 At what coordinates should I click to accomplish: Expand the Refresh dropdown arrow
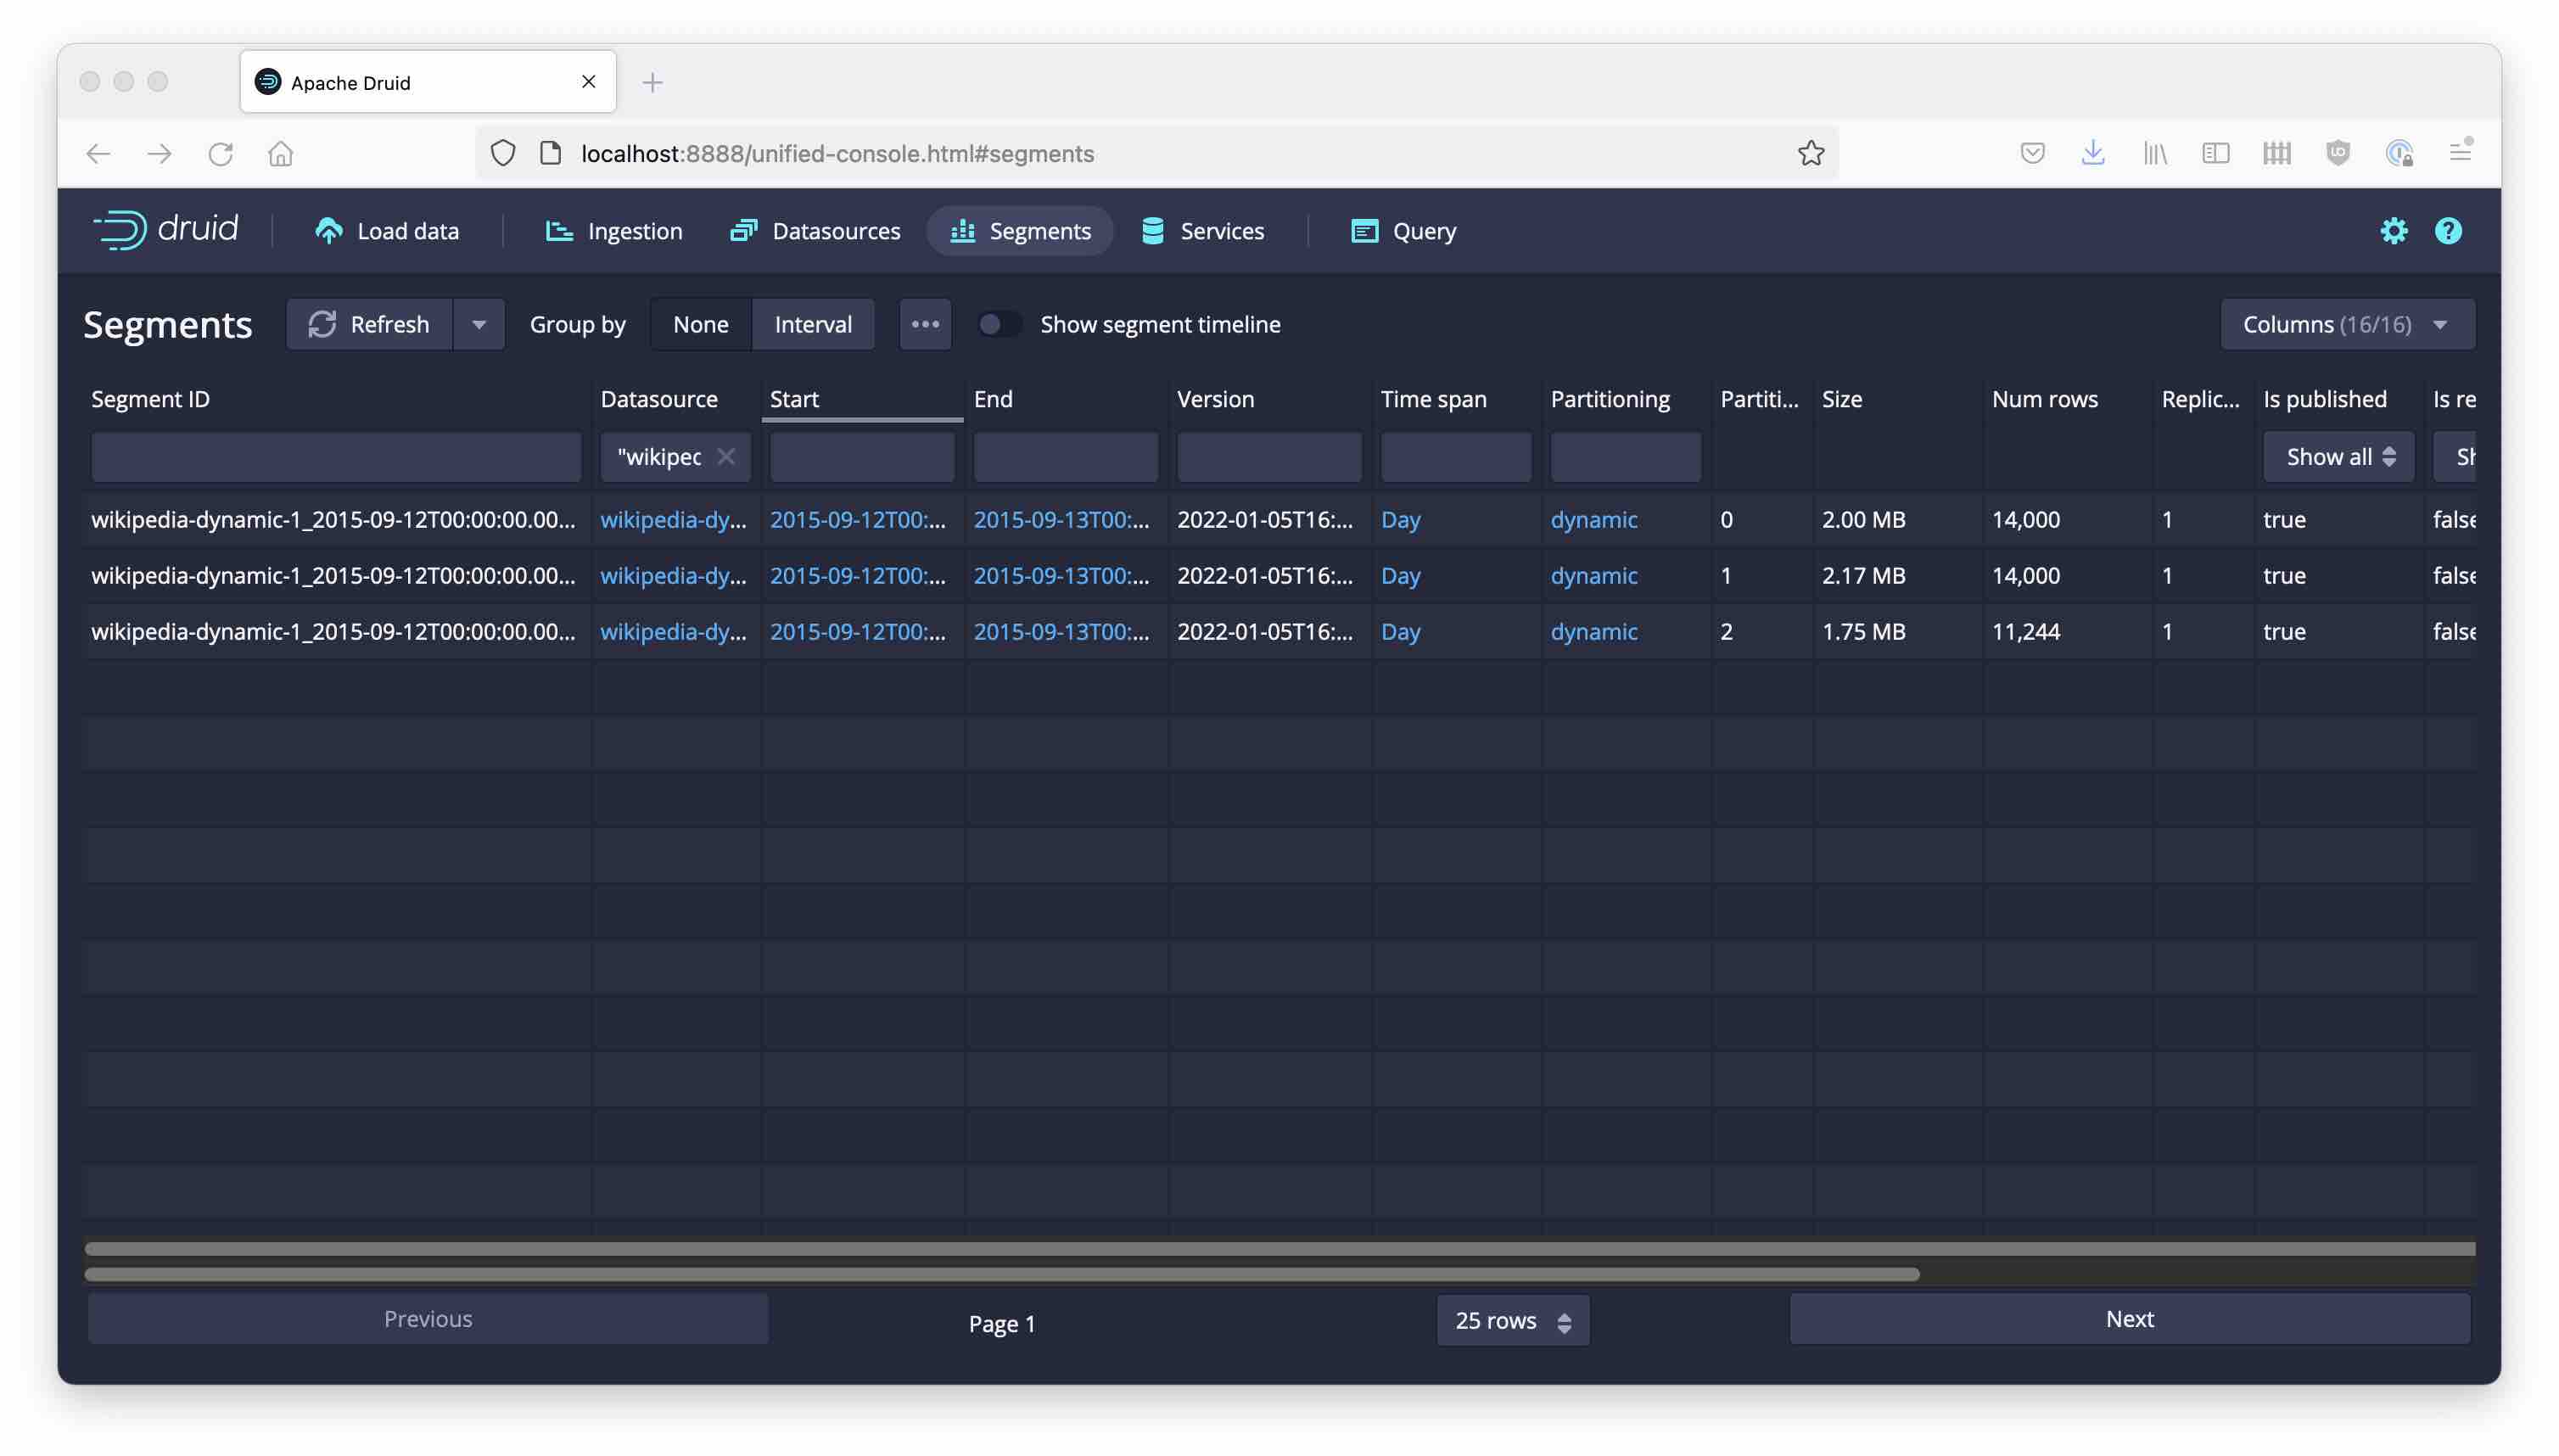coord(479,324)
